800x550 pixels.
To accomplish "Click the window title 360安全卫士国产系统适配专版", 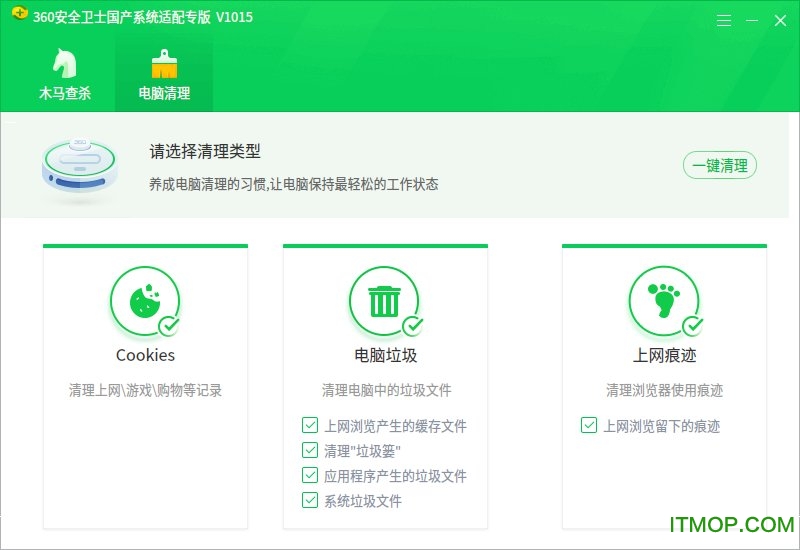I will coord(121,17).
